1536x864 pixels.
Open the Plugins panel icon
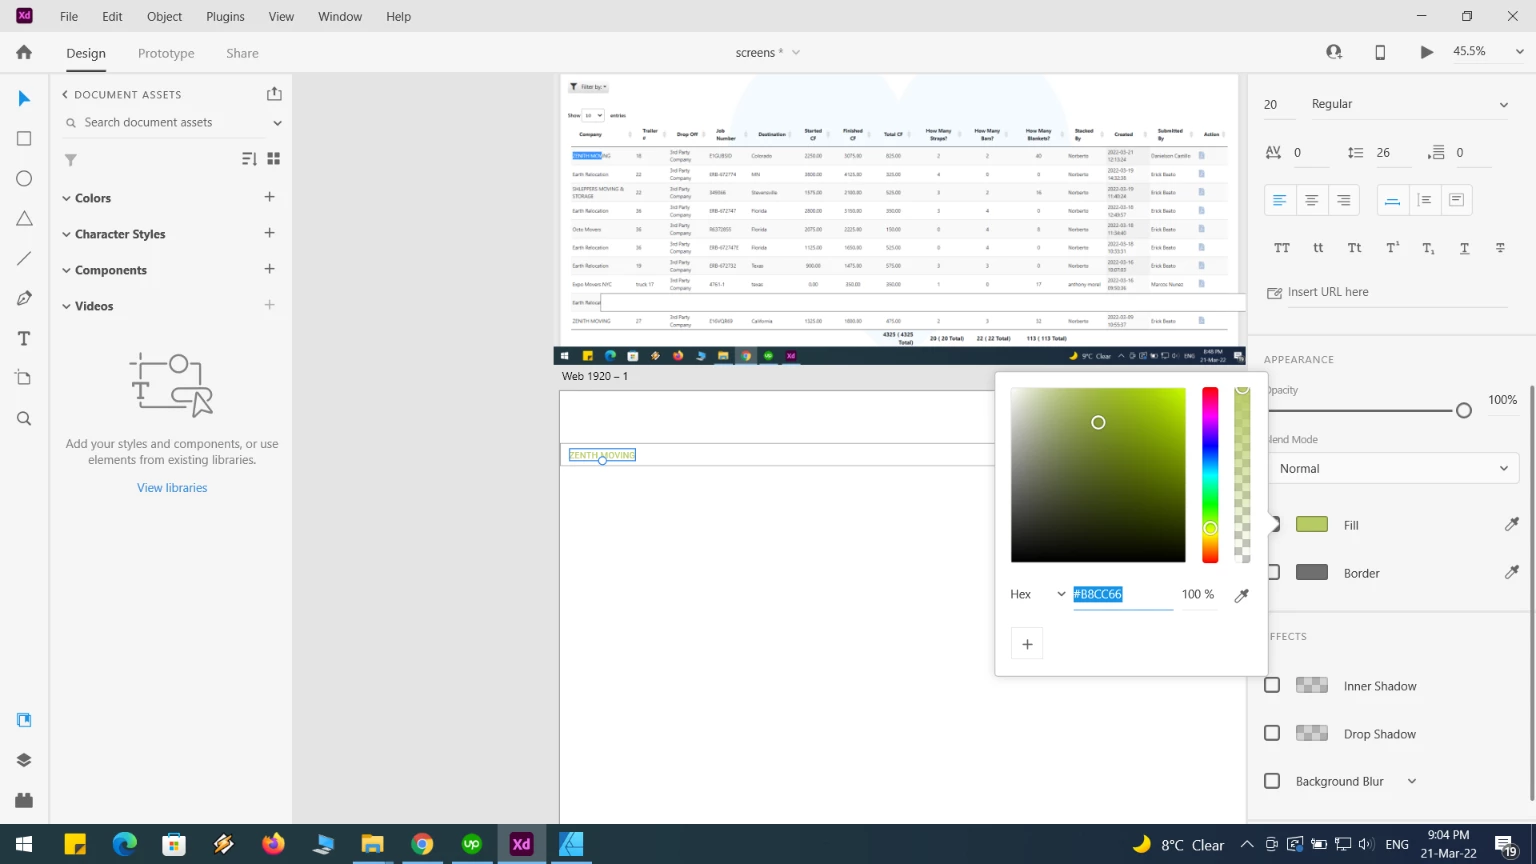tap(24, 800)
